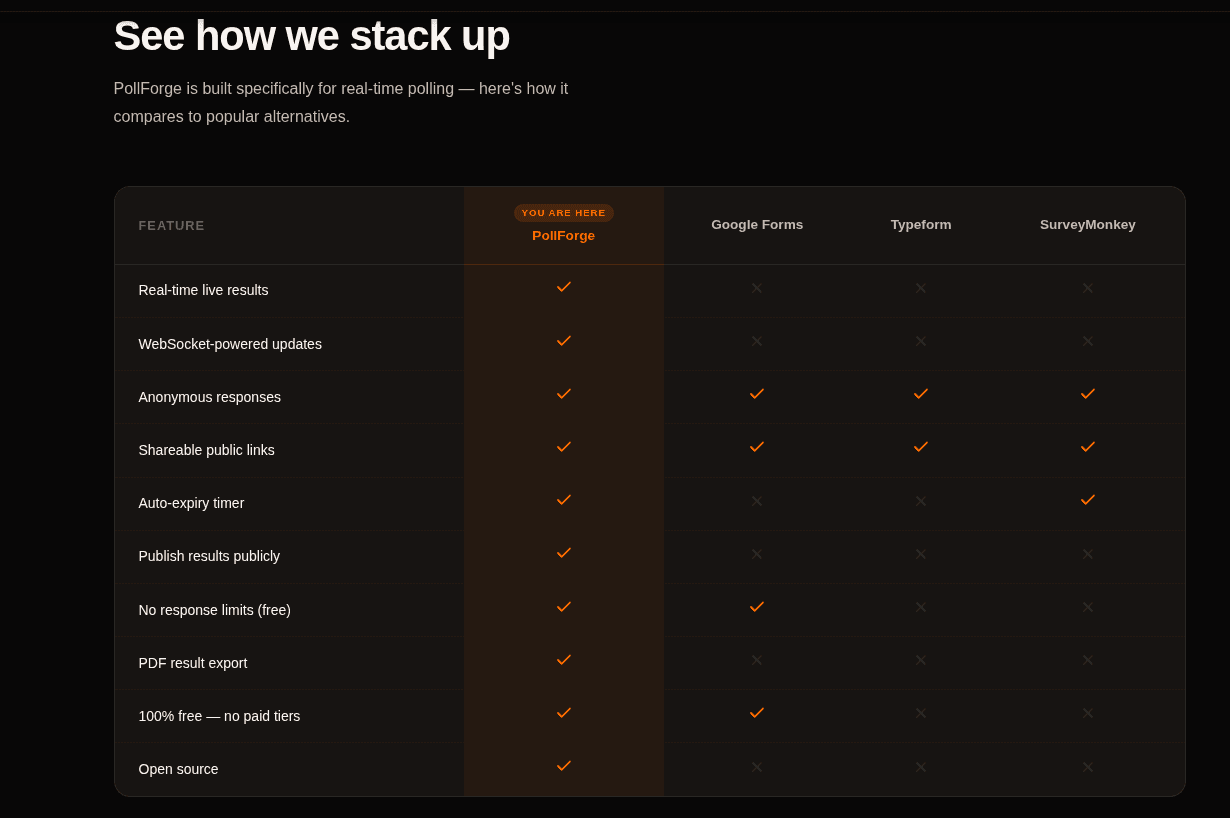Screen dimensions: 1230x818
Task: Click Typeform cross for Auto-expiry timer
Action: click(921, 501)
